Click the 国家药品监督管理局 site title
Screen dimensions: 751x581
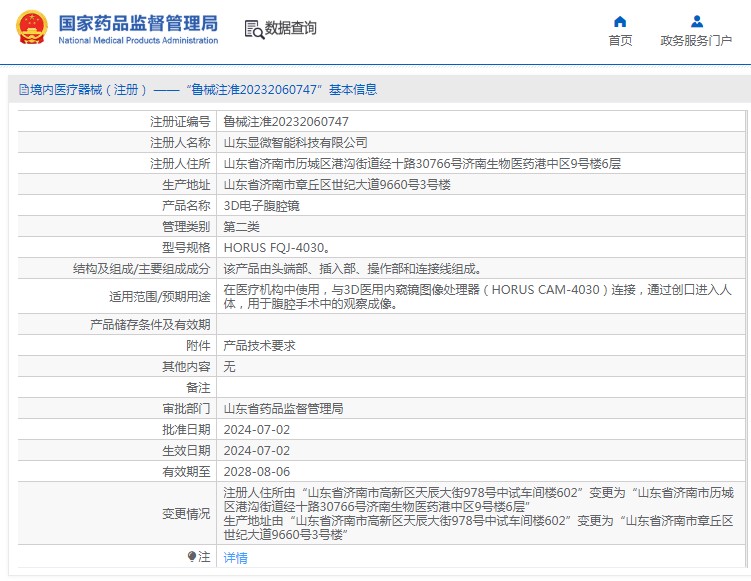(137, 21)
